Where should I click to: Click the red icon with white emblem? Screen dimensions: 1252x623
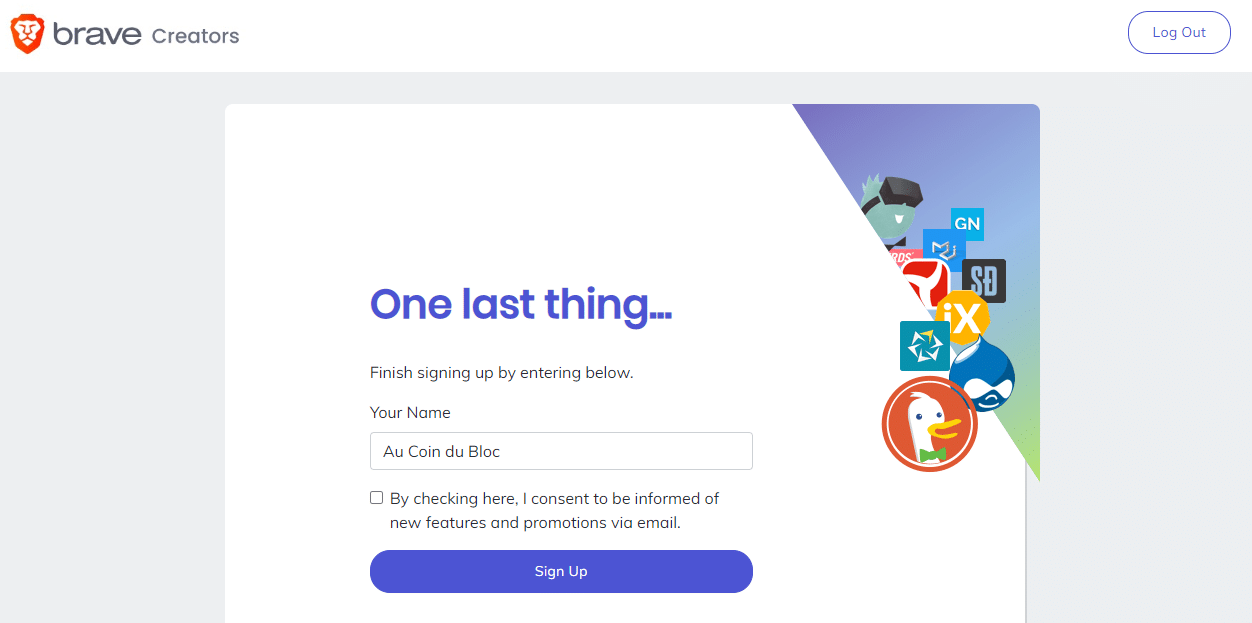click(925, 280)
